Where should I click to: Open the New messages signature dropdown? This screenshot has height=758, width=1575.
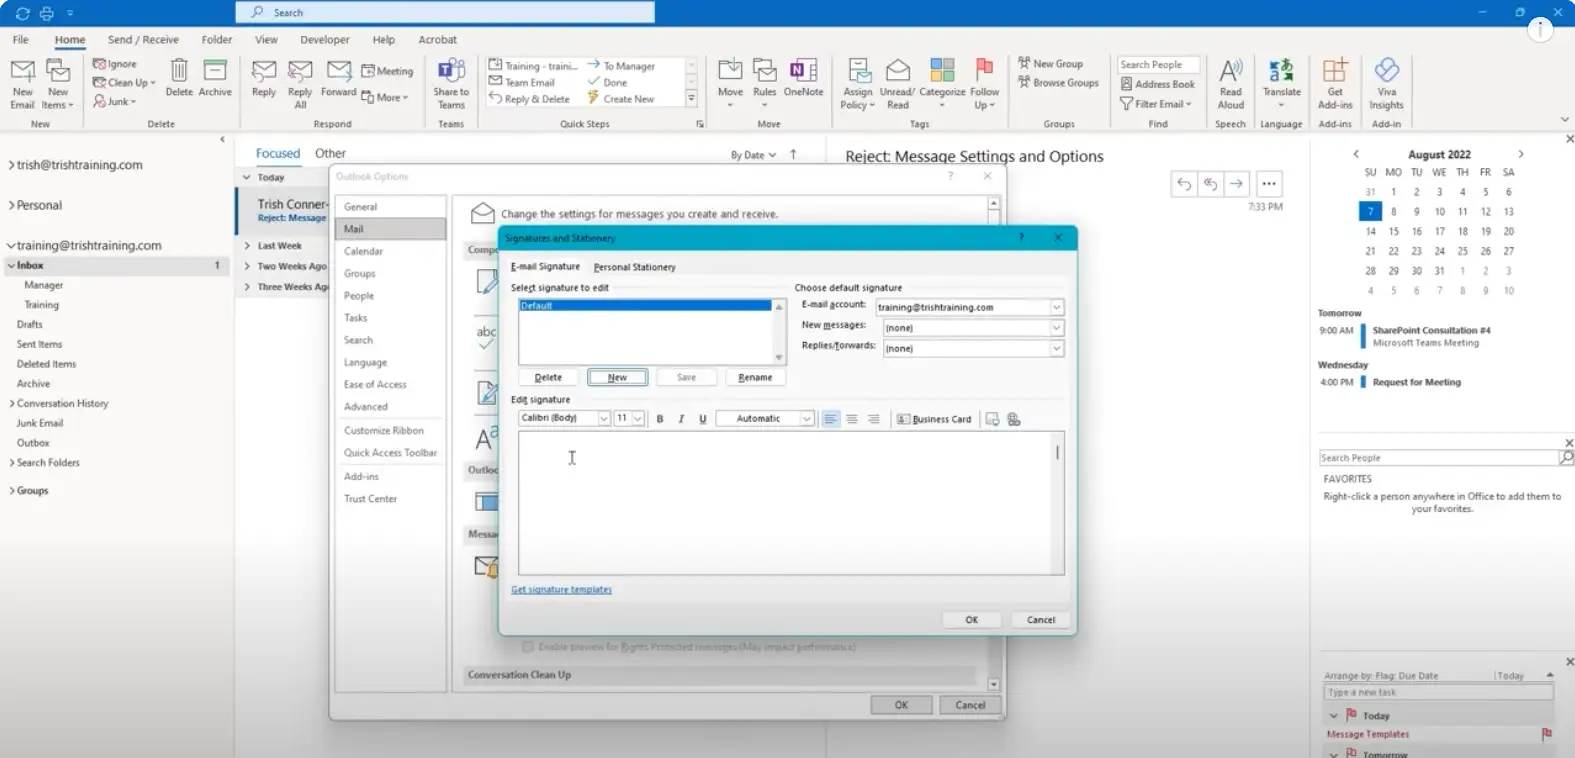coord(1056,328)
